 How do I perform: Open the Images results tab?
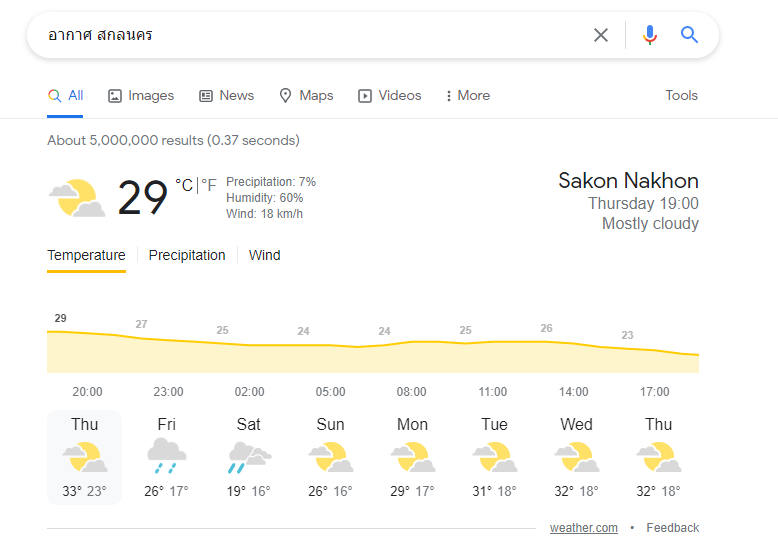pos(141,95)
